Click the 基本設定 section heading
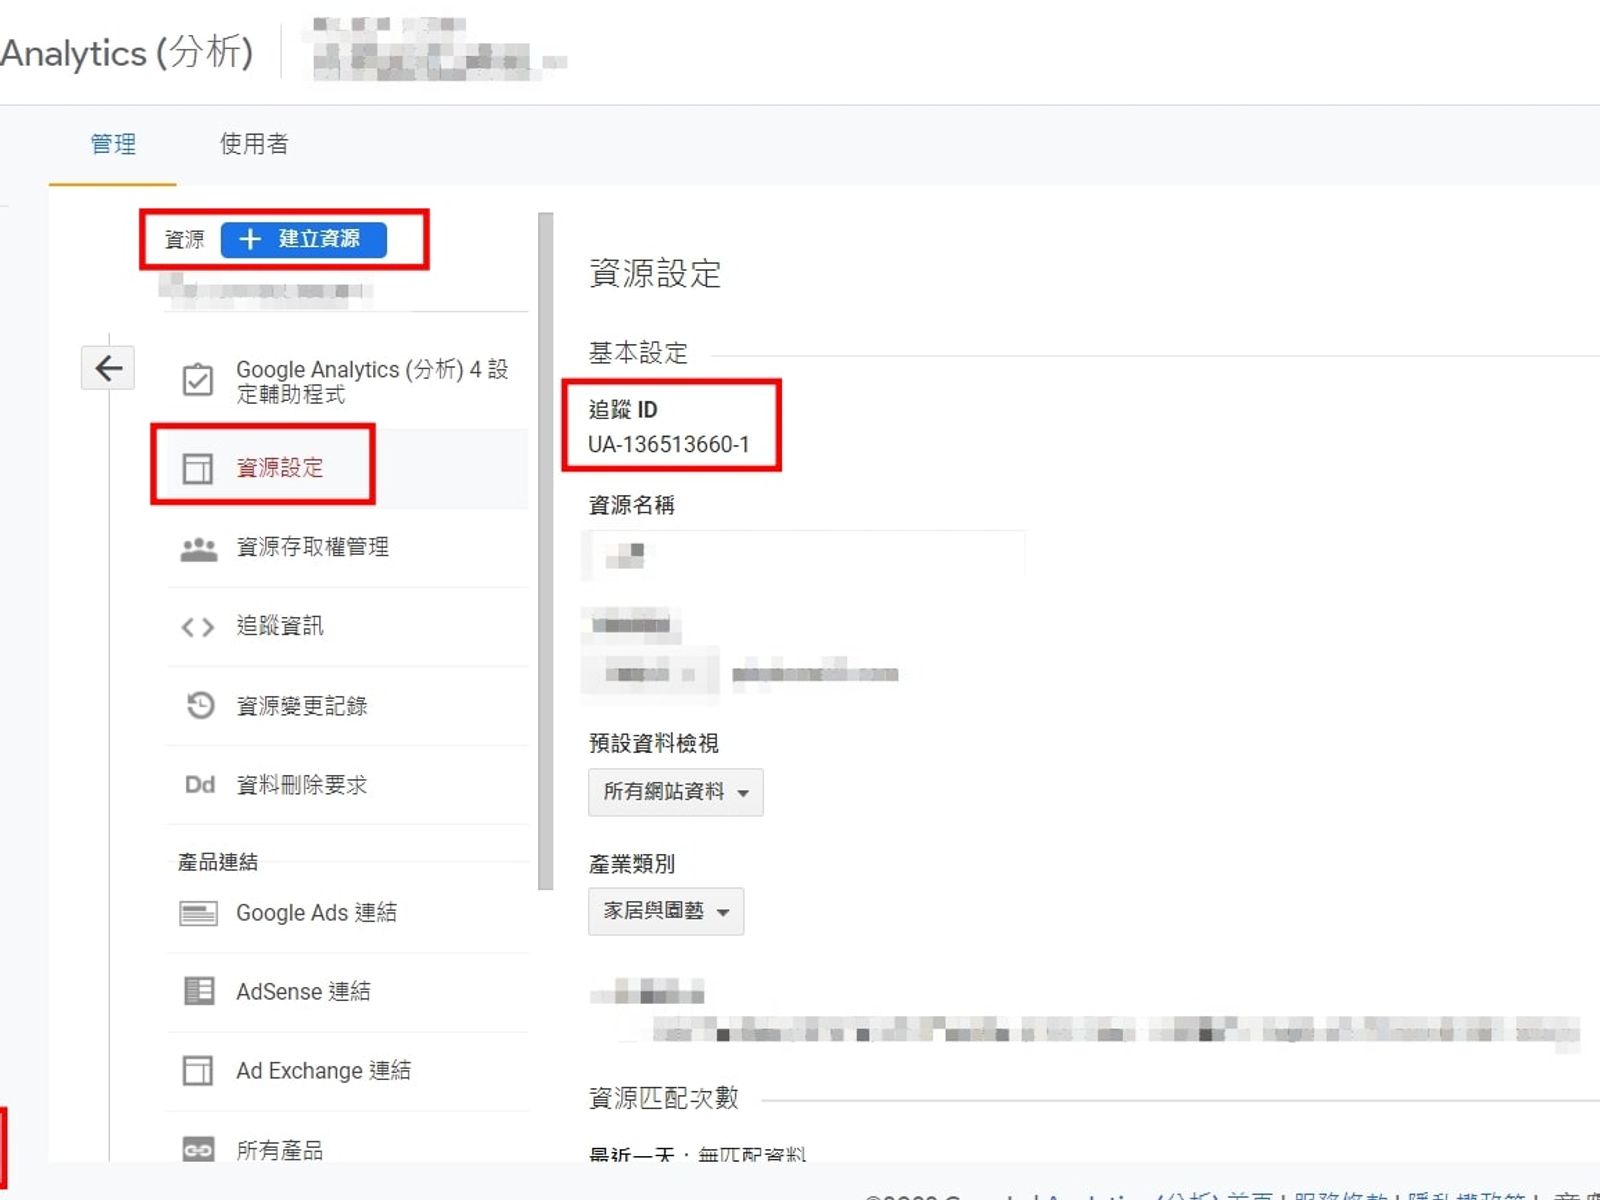The width and height of the screenshot is (1600, 1200). (638, 353)
